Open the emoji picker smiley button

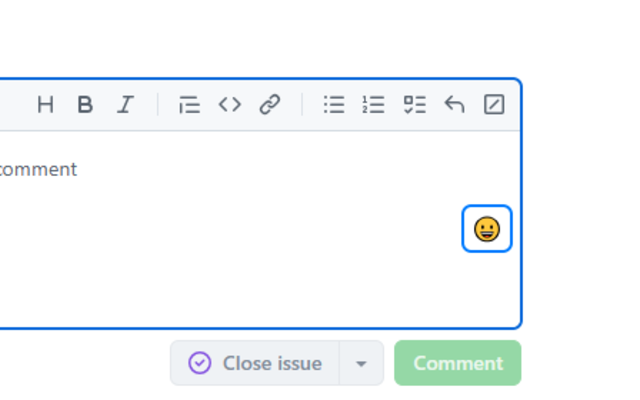click(487, 229)
